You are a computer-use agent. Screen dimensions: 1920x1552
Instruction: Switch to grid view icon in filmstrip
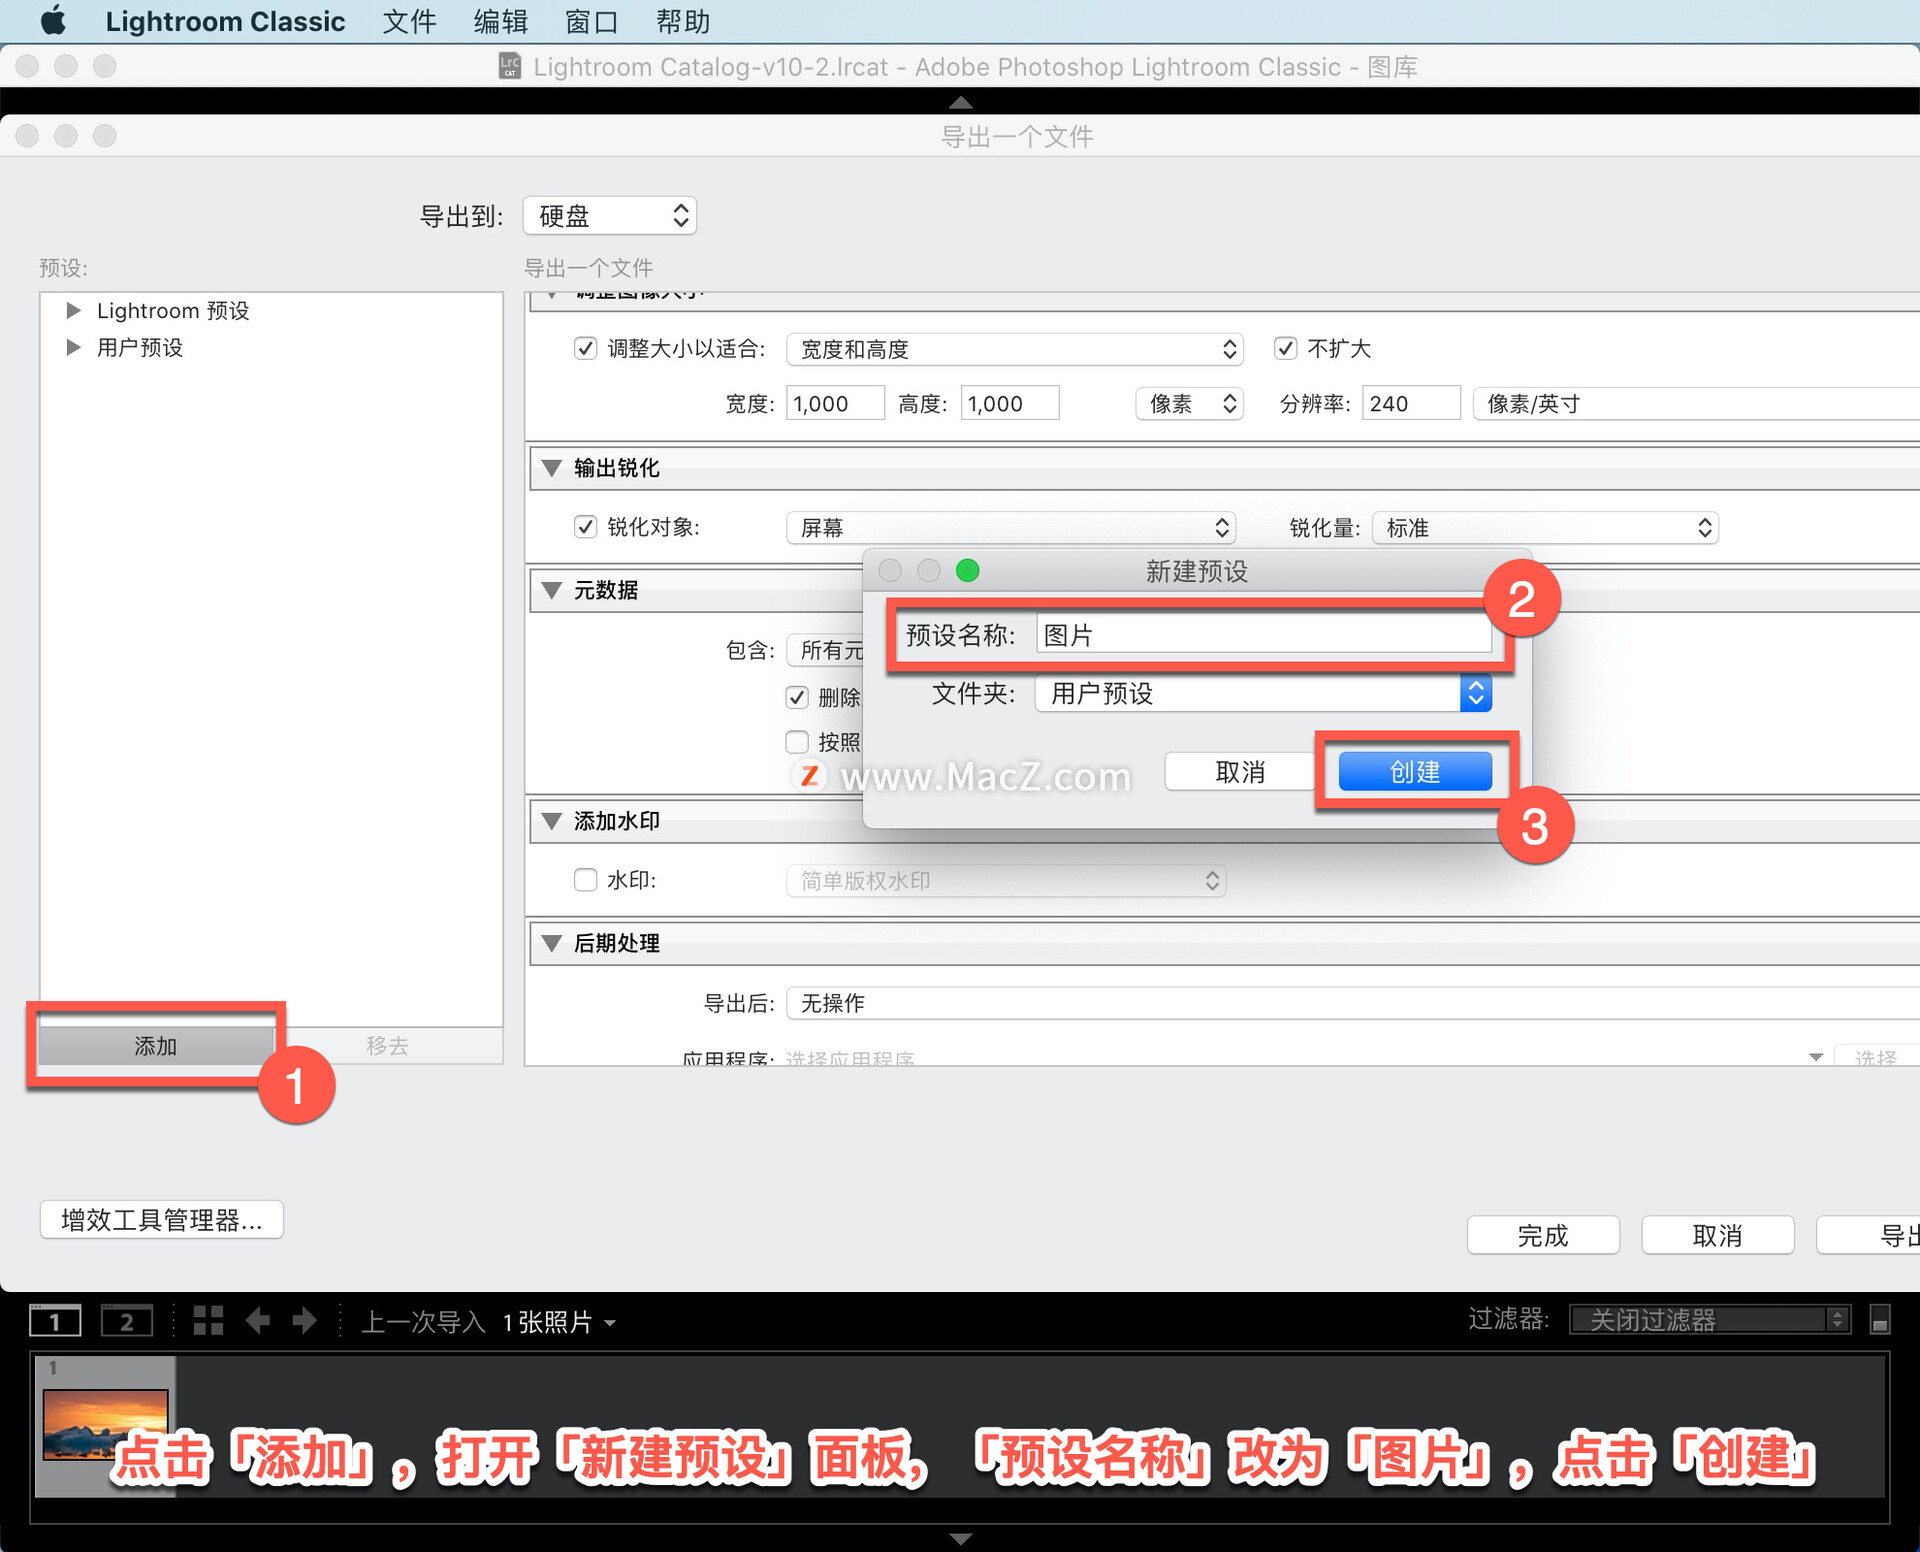tap(208, 1321)
